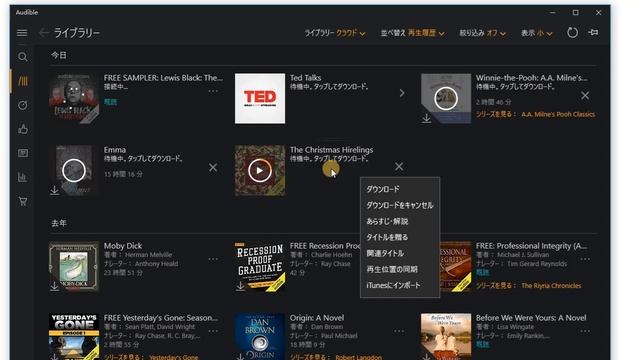
Task: Open more options for Professional Integrity
Action: (x=585, y=259)
